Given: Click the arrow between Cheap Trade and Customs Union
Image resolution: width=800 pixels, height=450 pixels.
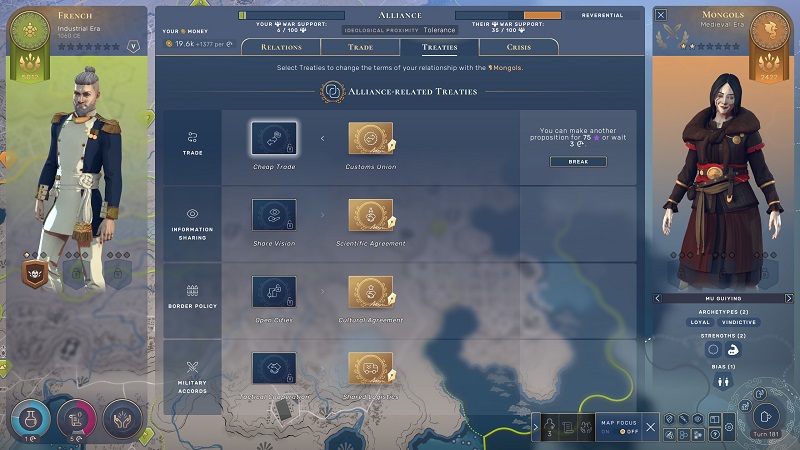Looking at the screenshot, I should 322,138.
